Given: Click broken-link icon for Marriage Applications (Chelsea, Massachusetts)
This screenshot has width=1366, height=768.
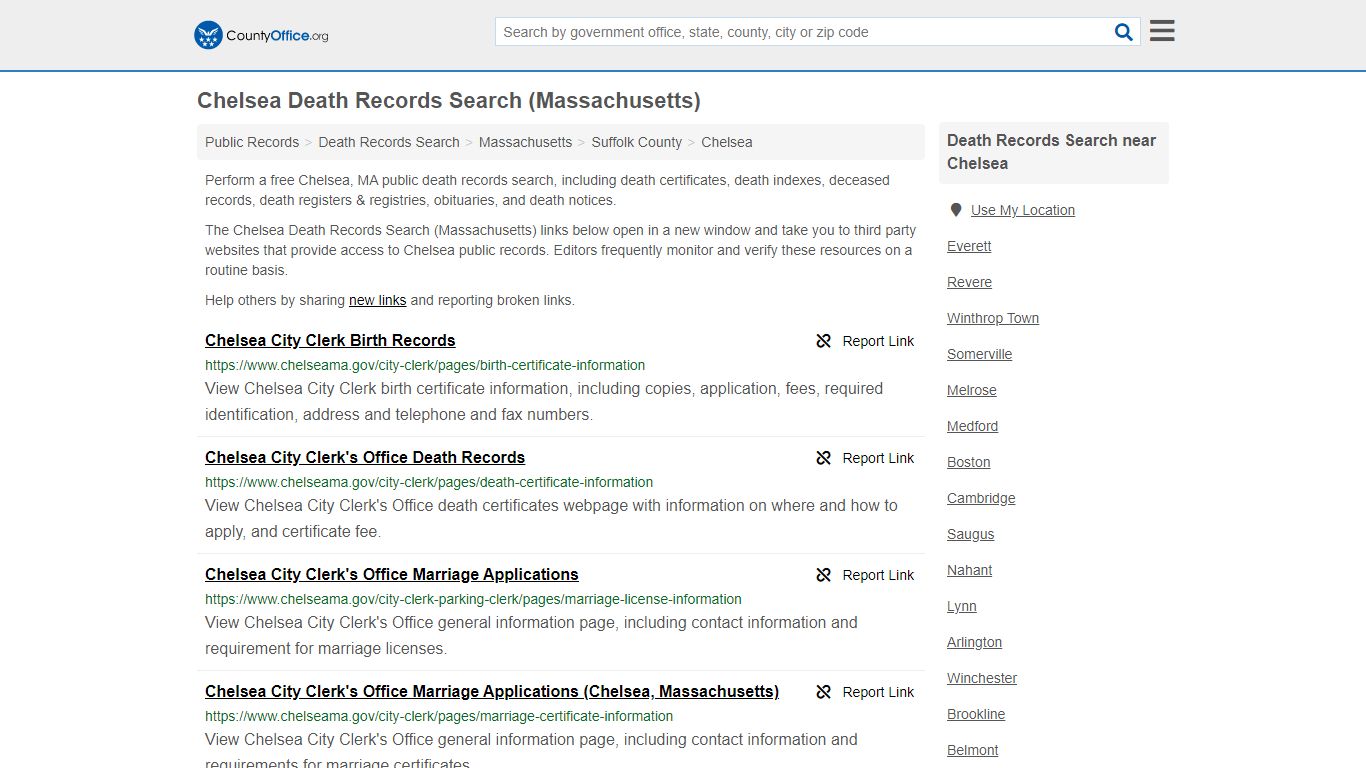Looking at the screenshot, I should tap(824, 692).
